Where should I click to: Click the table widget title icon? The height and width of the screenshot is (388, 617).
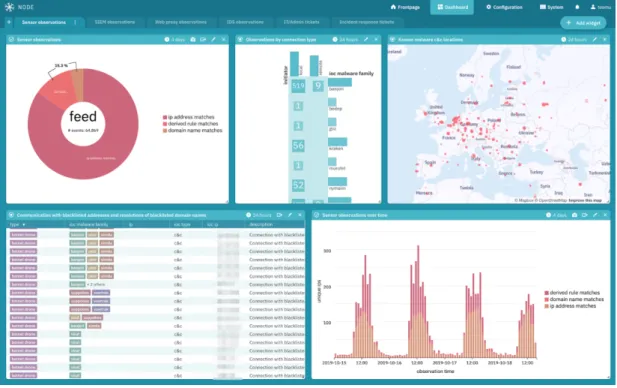(11, 215)
